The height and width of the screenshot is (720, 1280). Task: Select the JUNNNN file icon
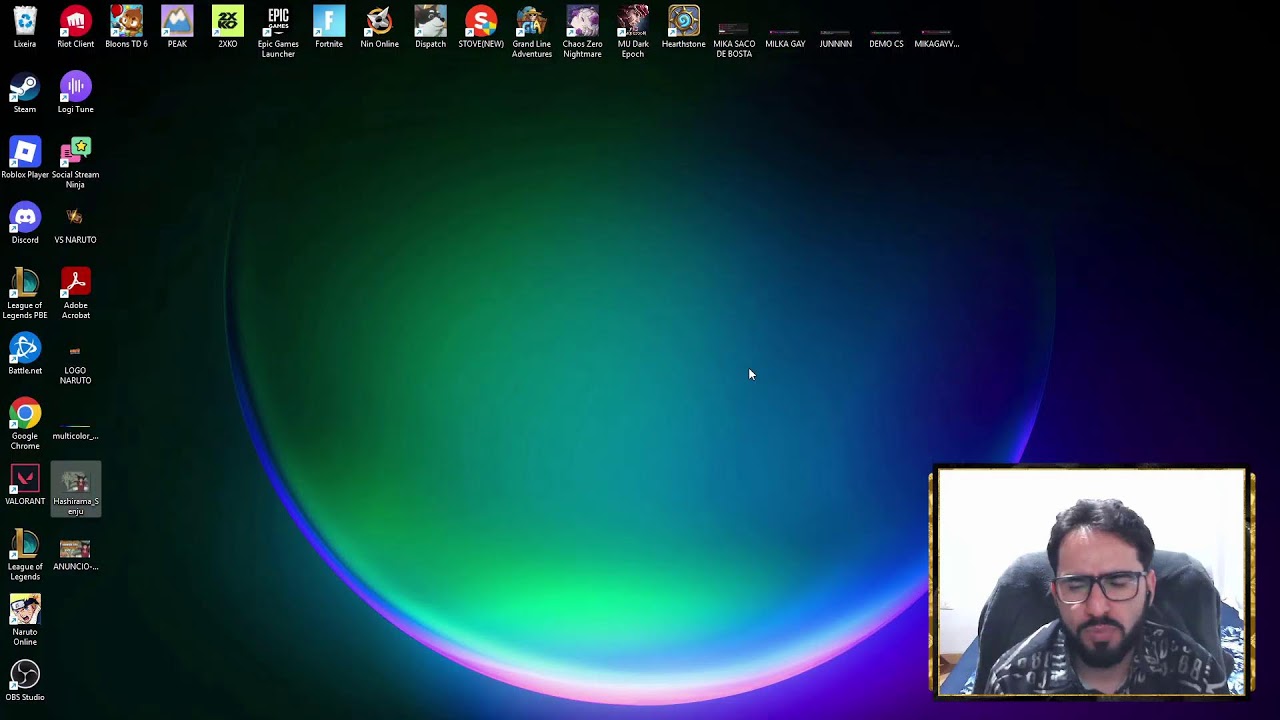click(x=836, y=38)
